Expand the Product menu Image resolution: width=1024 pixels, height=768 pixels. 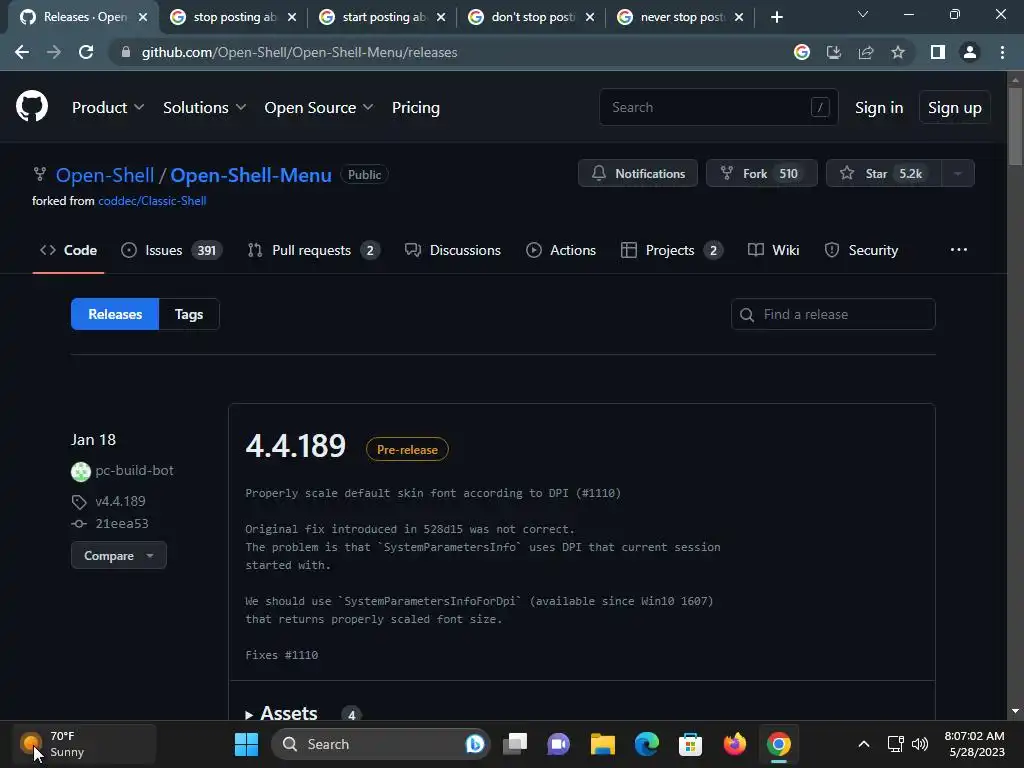(108, 108)
